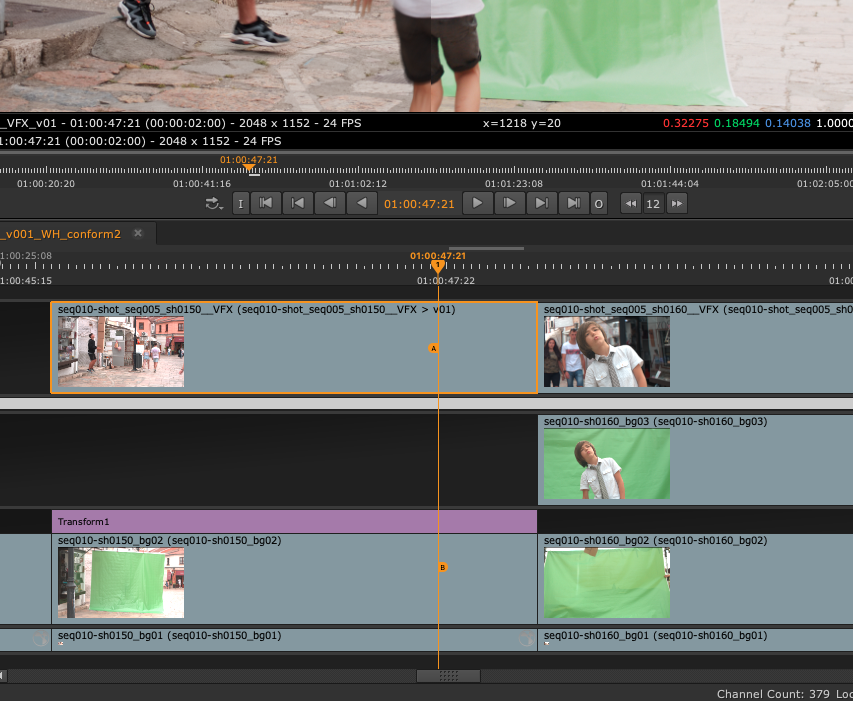Jump to the start of the sequence

[x=265, y=203]
